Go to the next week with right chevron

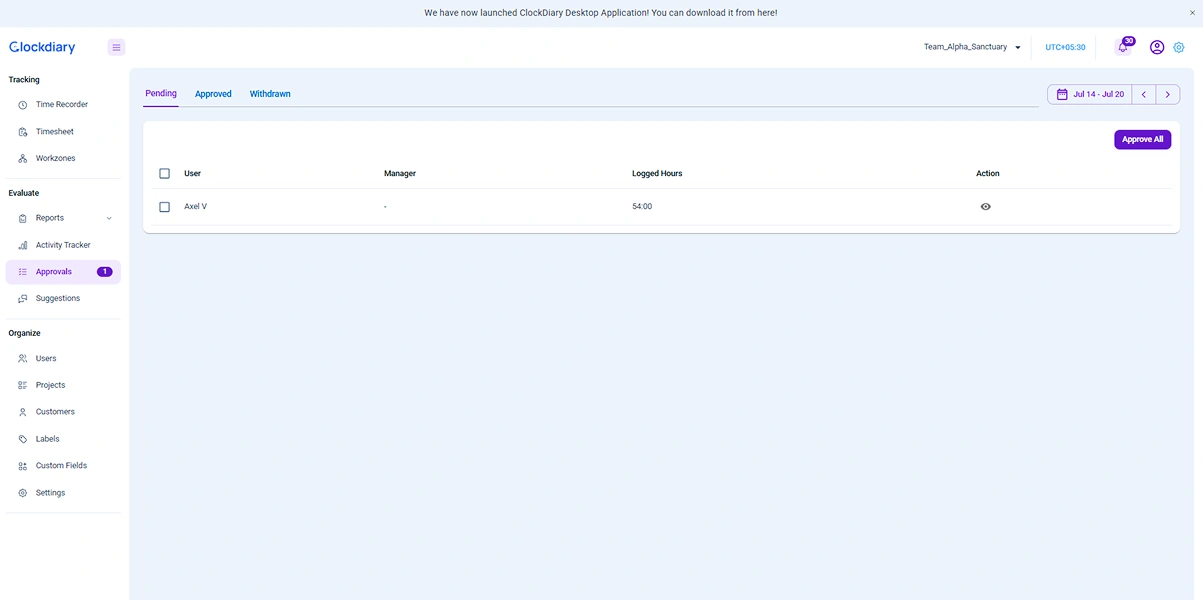pyautogui.click(x=1168, y=94)
